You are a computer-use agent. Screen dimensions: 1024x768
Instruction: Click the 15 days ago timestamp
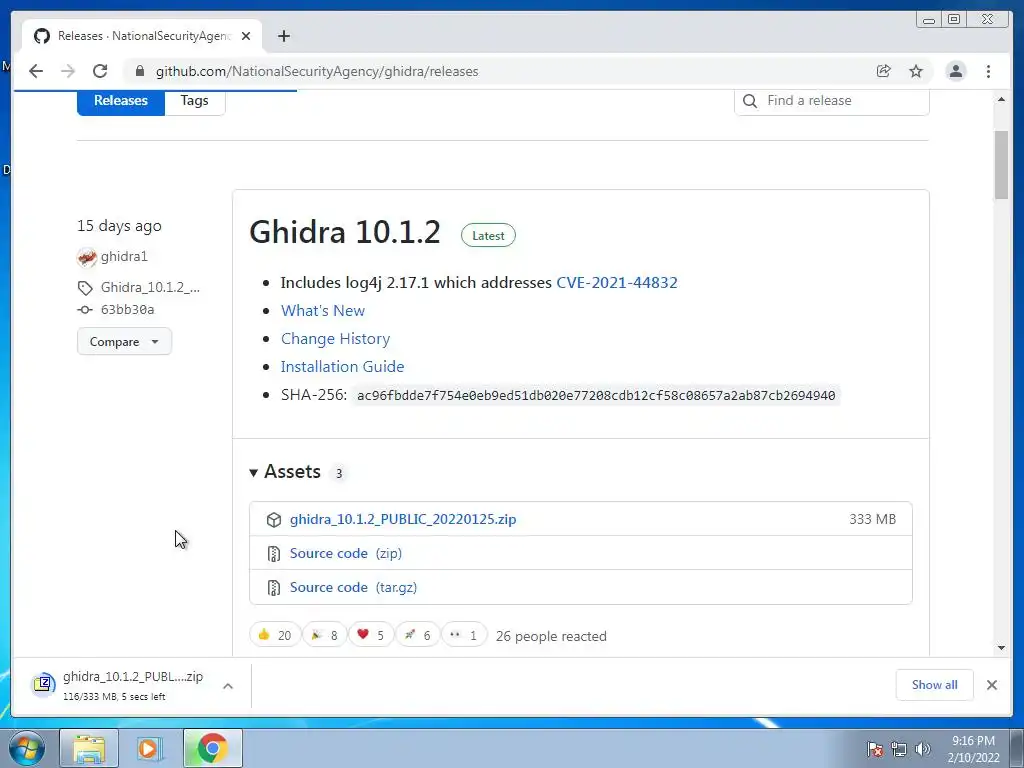119,226
